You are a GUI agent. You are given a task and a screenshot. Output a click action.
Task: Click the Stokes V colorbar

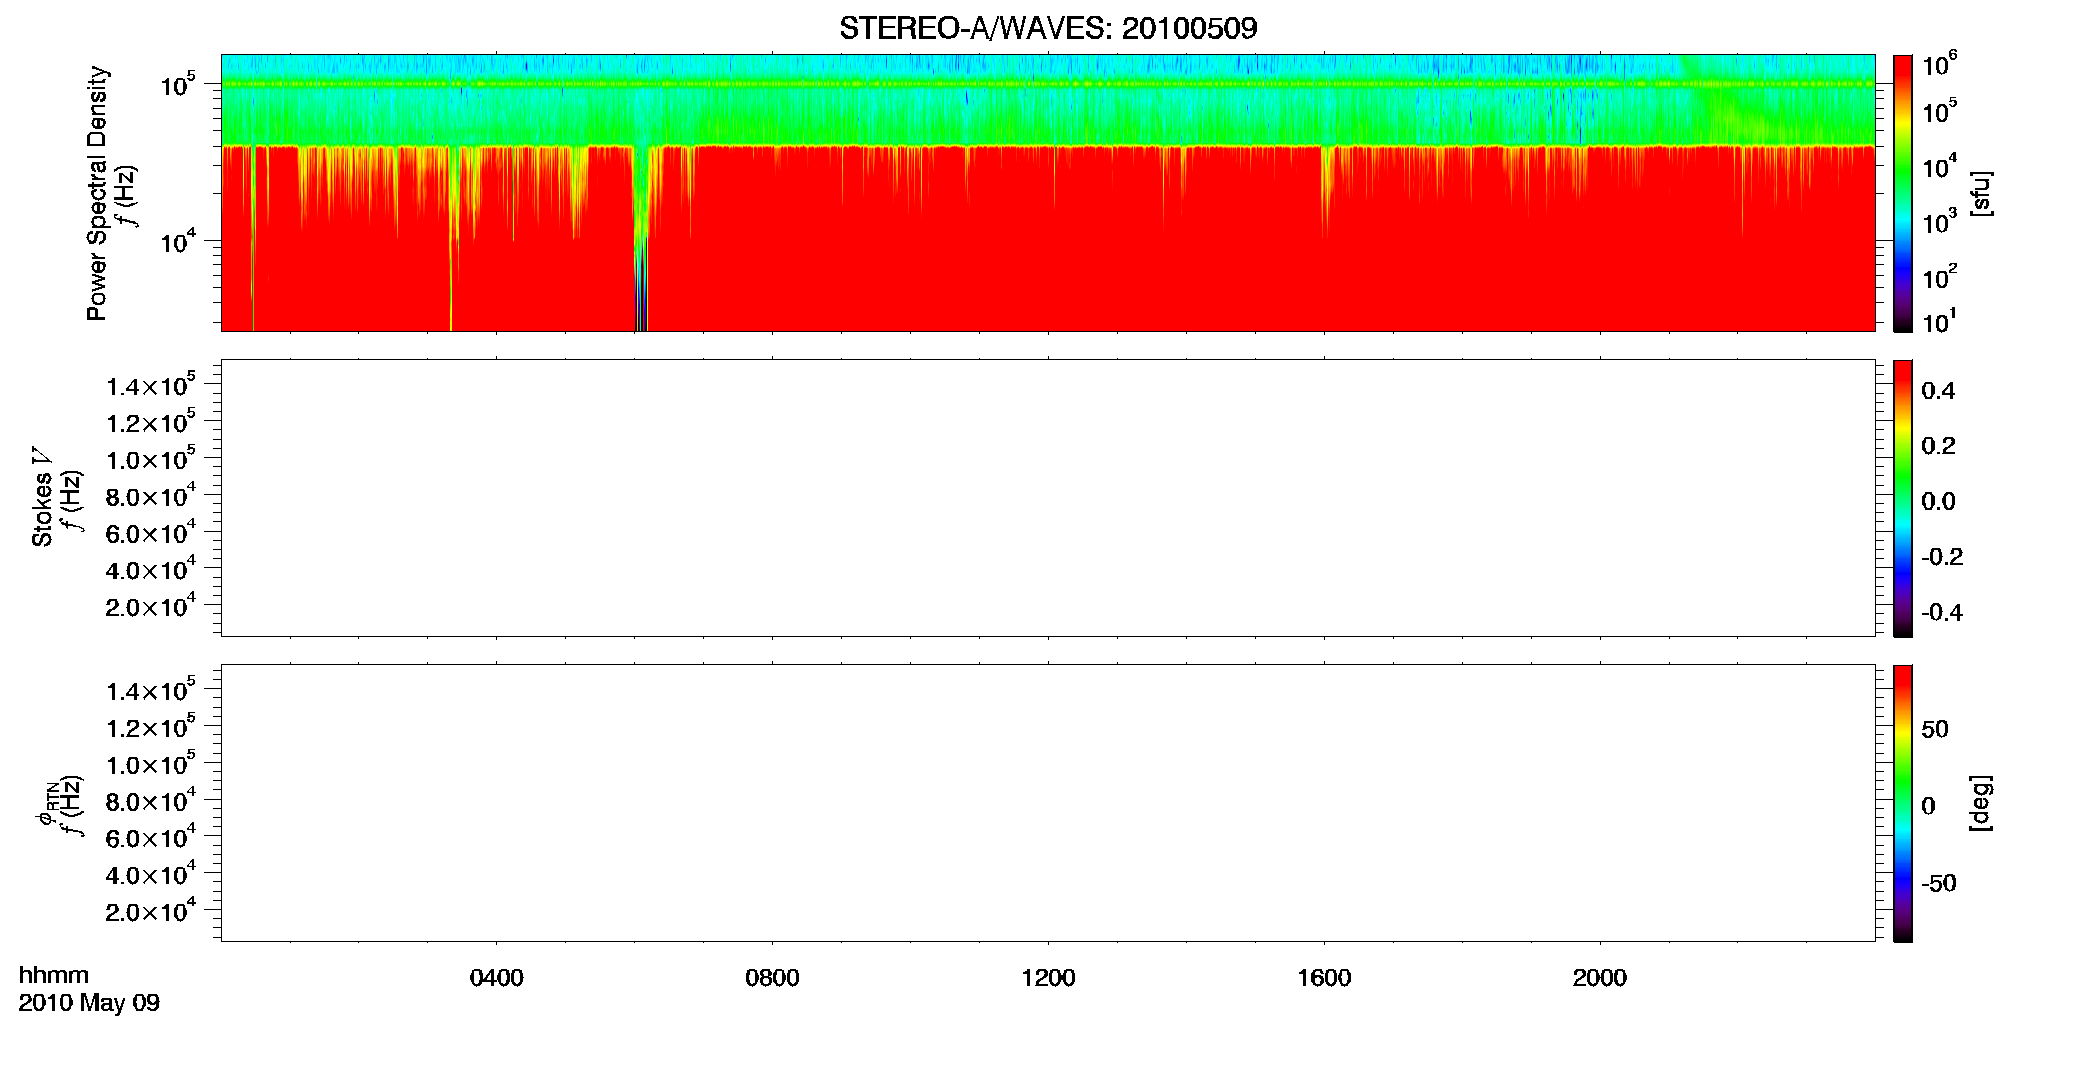point(1903,498)
